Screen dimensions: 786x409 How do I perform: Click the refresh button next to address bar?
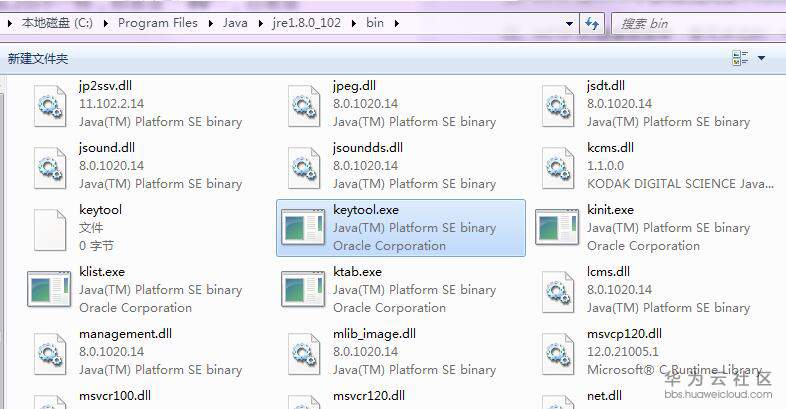coord(592,24)
